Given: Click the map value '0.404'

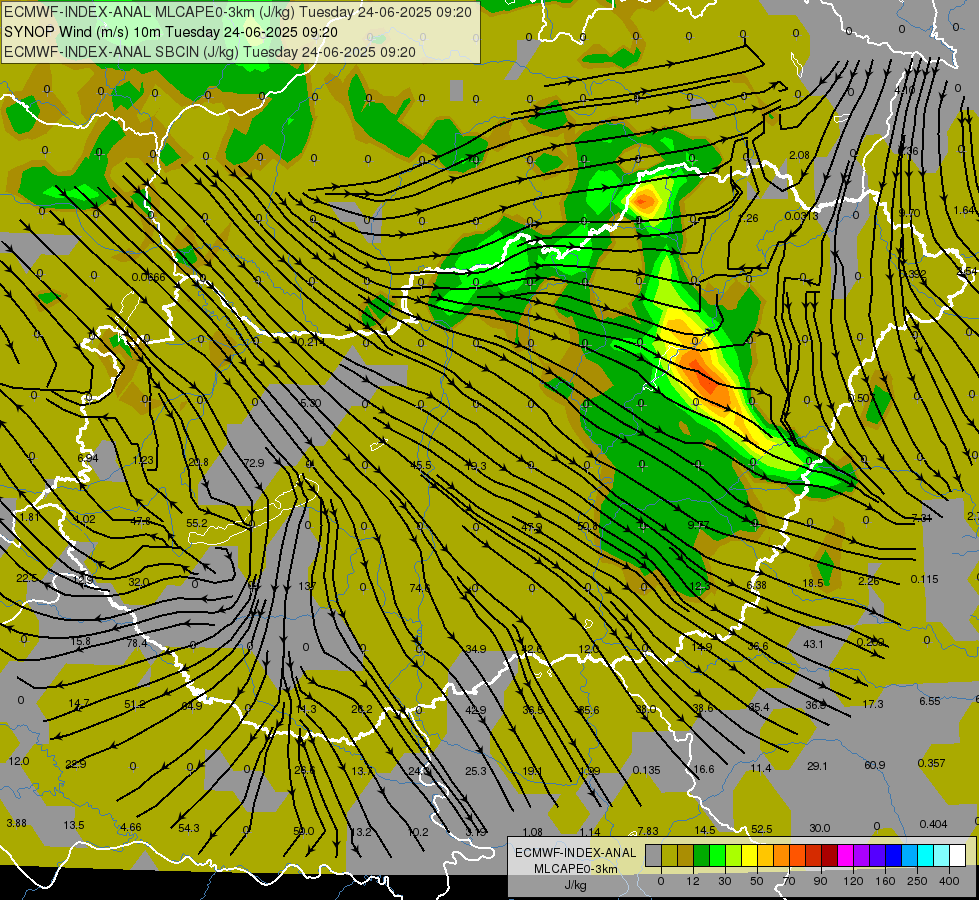Looking at the screenshot, I should [933, 824].
